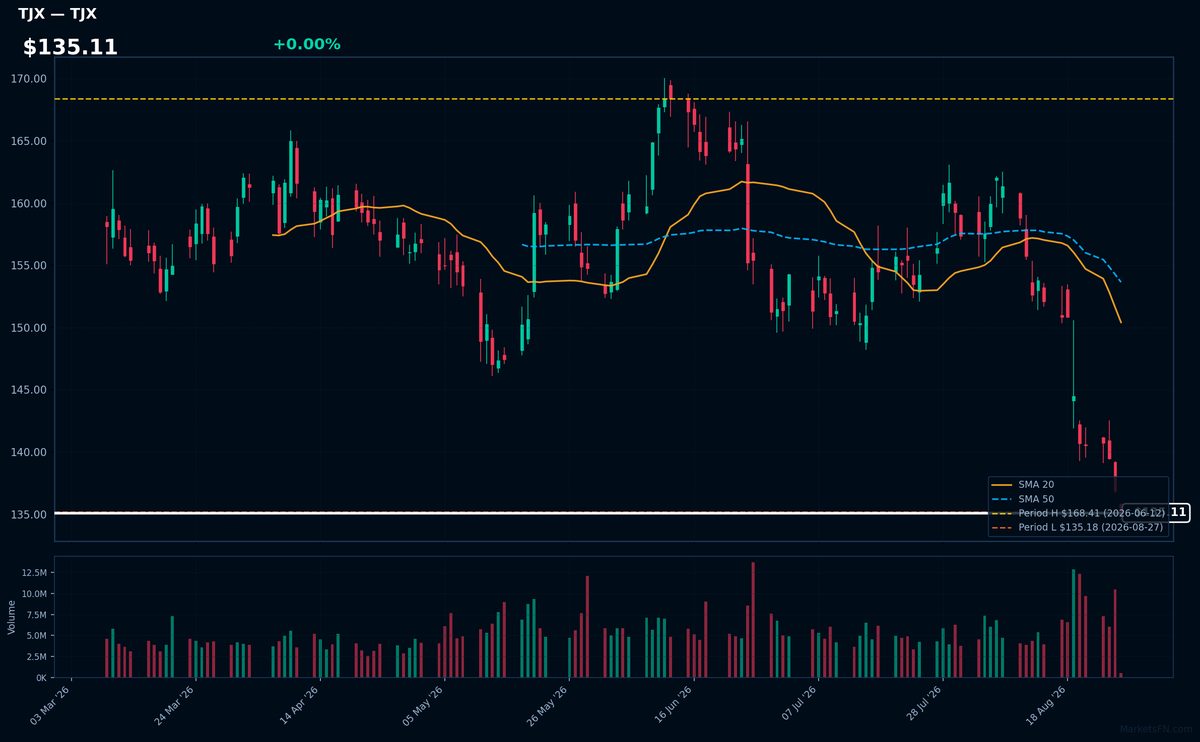Click the 135.00 price axis label

(x=28, y=515)
